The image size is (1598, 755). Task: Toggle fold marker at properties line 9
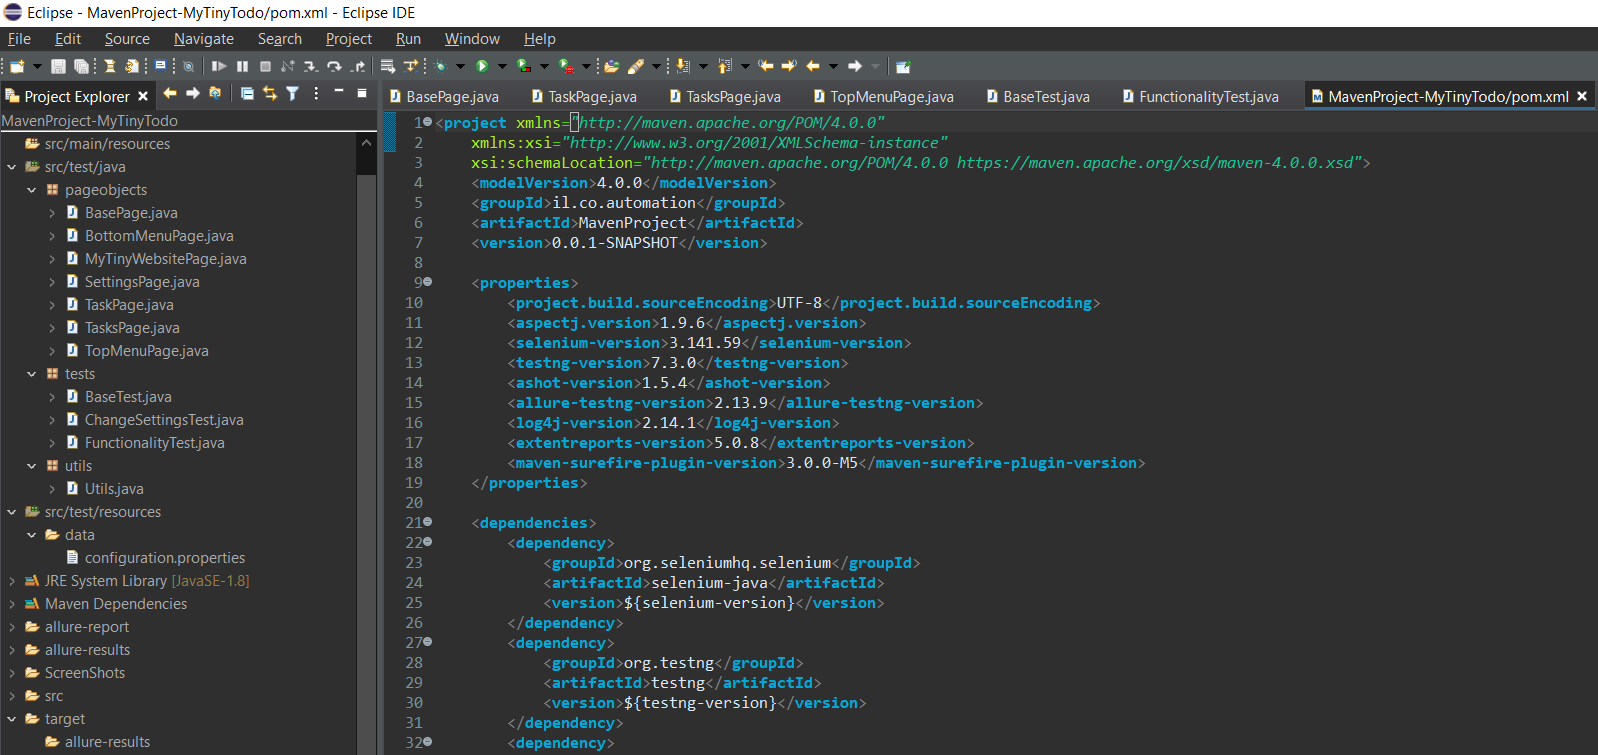pos(428,282)
